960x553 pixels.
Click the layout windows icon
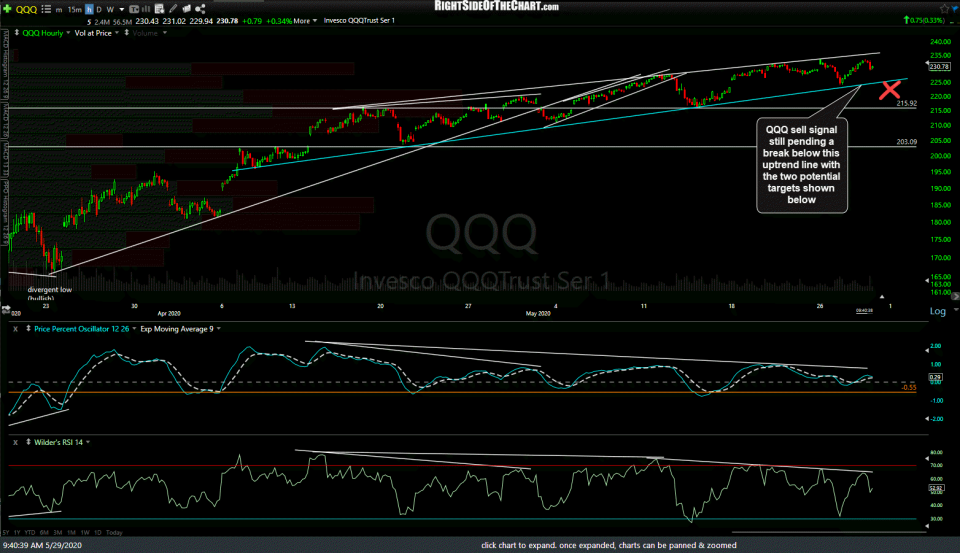(x=186, y=9)
